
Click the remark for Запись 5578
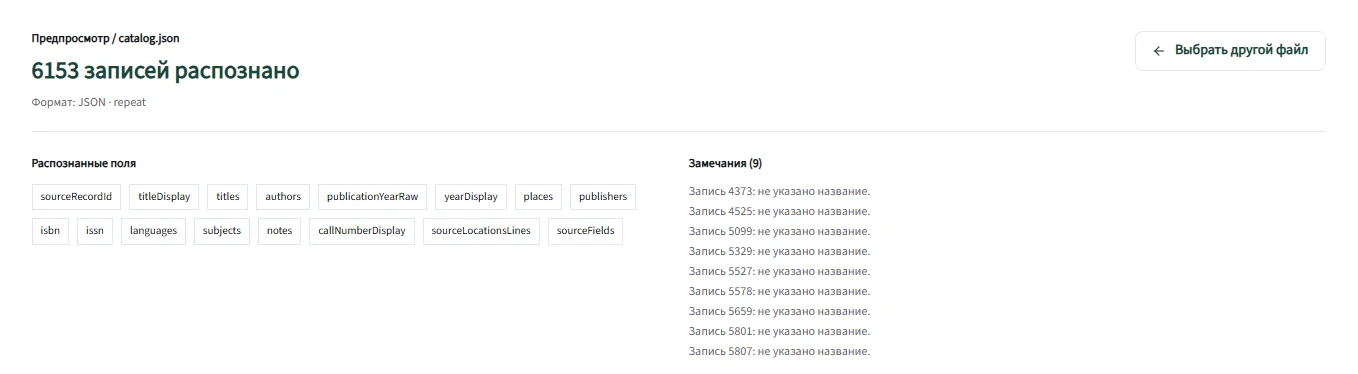(779, 291)
